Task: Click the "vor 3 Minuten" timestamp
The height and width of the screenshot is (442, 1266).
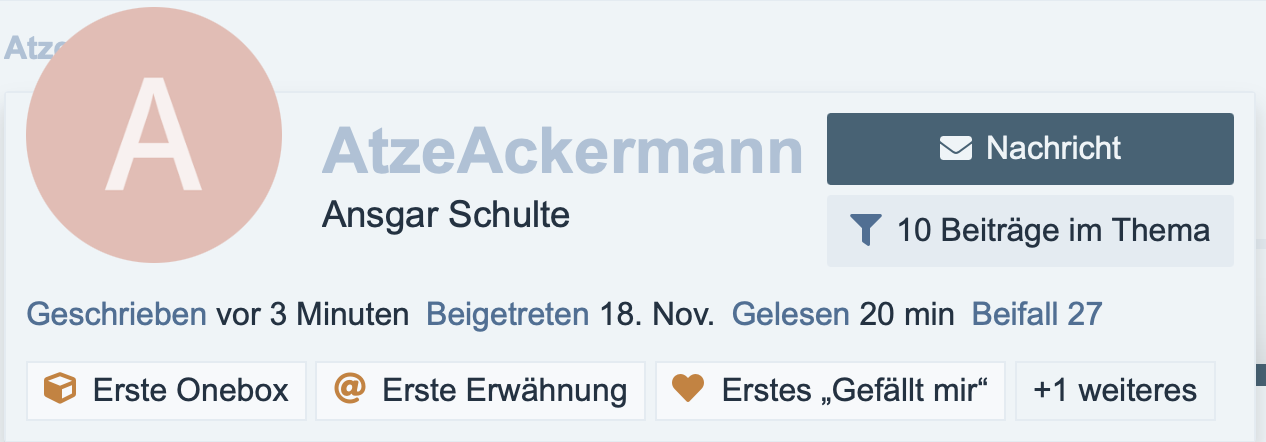Action: [x=312, y=315]
